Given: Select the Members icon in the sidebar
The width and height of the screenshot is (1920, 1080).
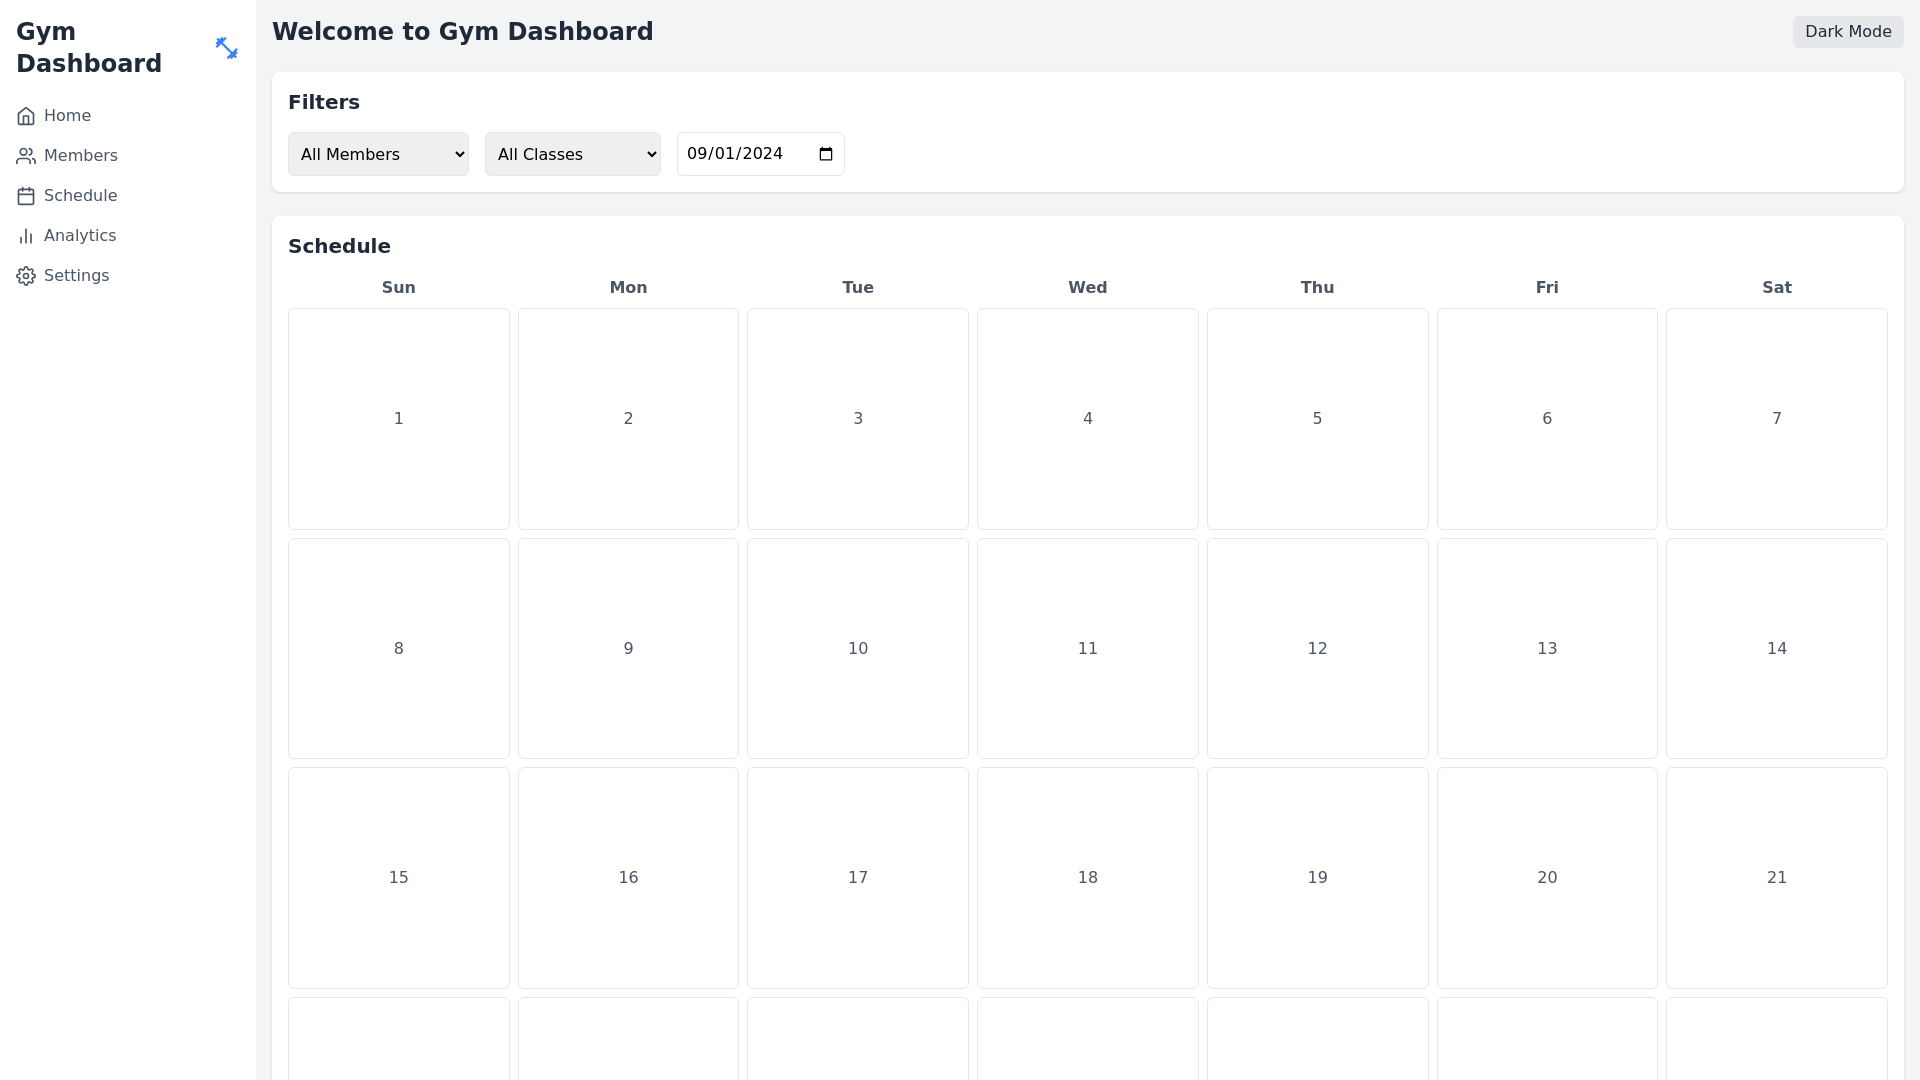Looking at the screenshot, I should click(x=26, y=155).
